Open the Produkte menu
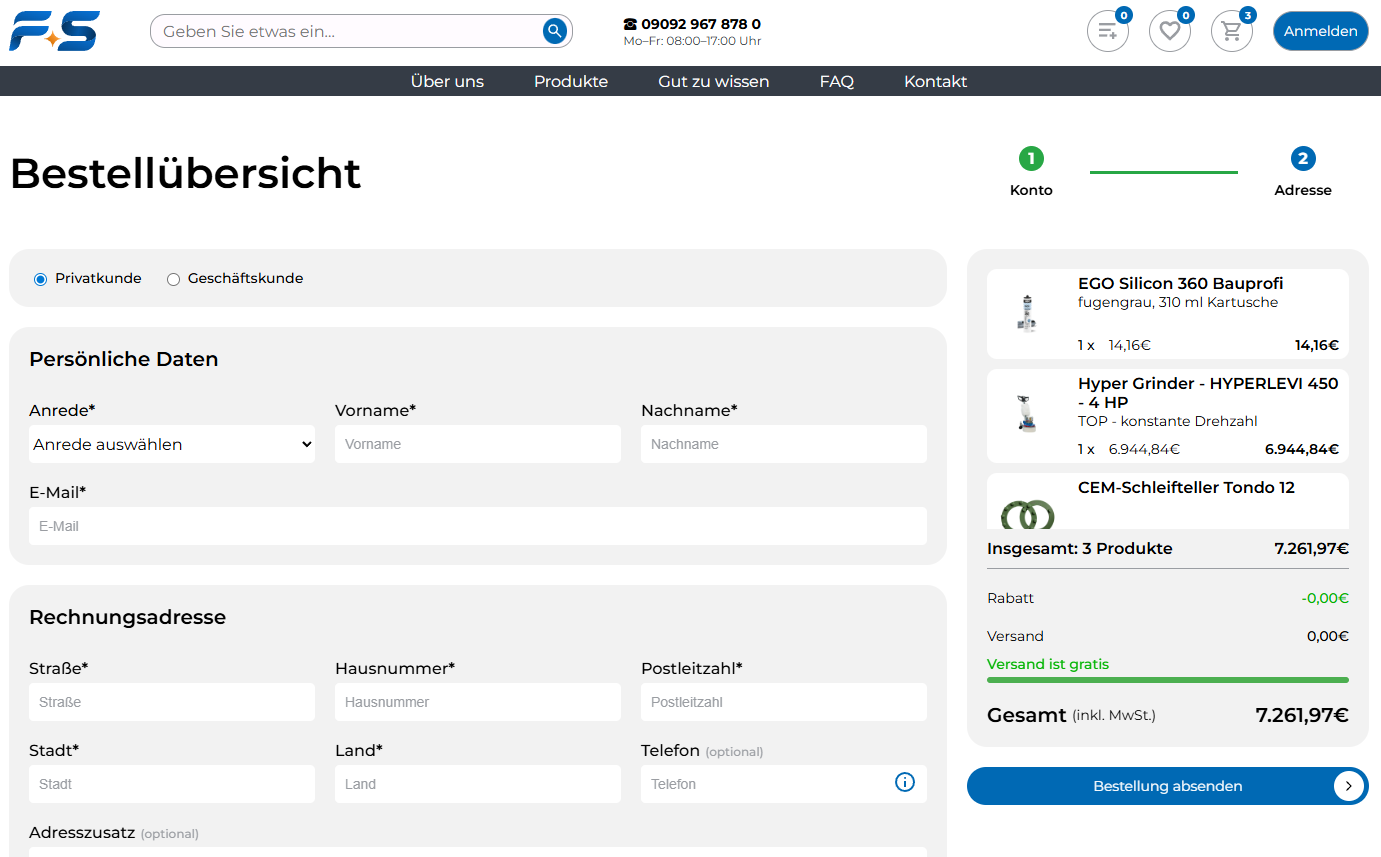 click(x=570, y=82)
